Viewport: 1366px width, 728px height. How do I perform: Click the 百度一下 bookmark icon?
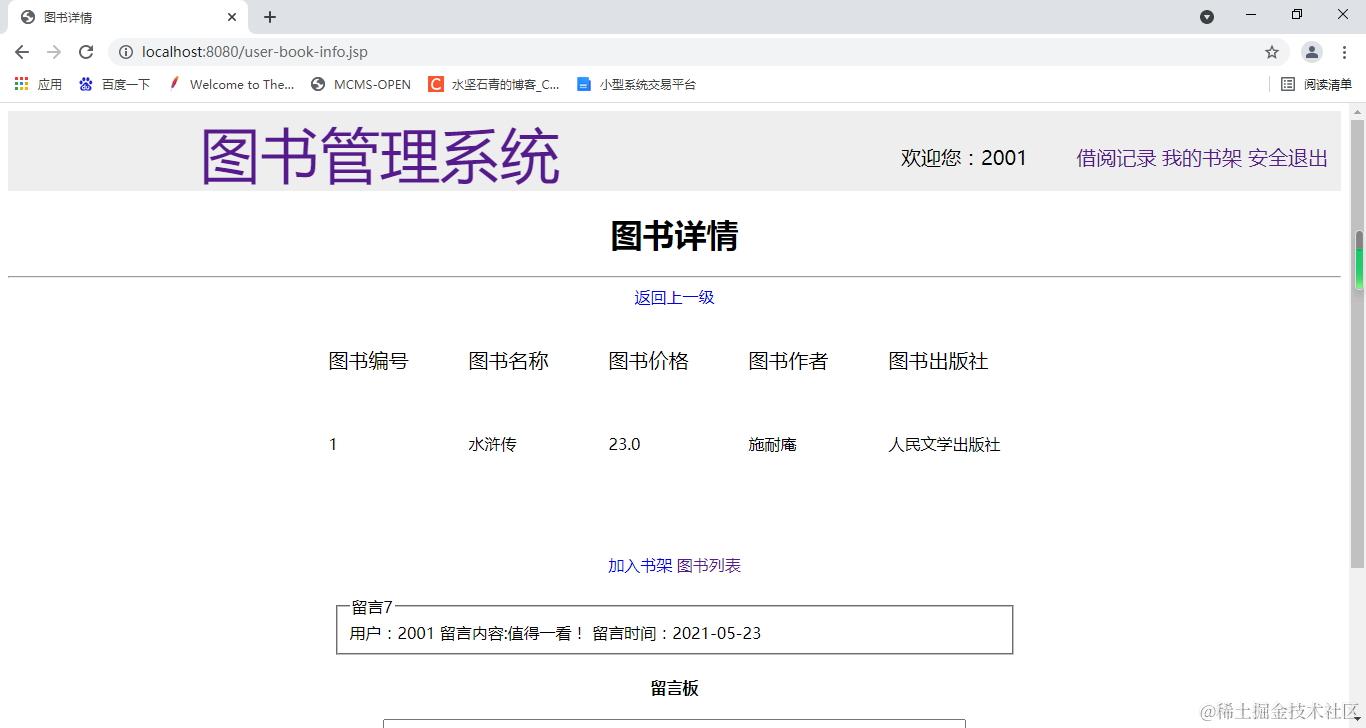(x=86, y=84)
